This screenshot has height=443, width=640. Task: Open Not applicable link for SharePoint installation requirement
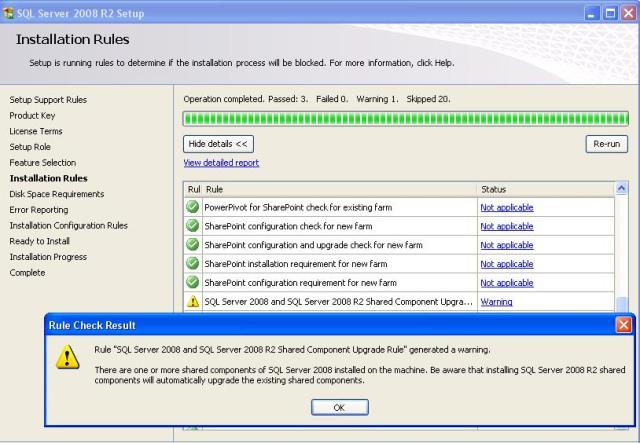pos(507,264)
